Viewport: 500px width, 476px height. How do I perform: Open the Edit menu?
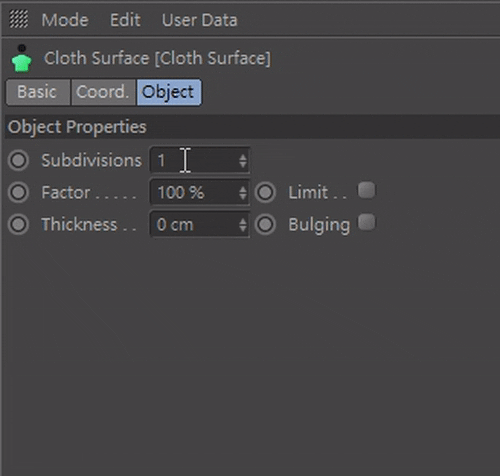click(x=125, y=20)
